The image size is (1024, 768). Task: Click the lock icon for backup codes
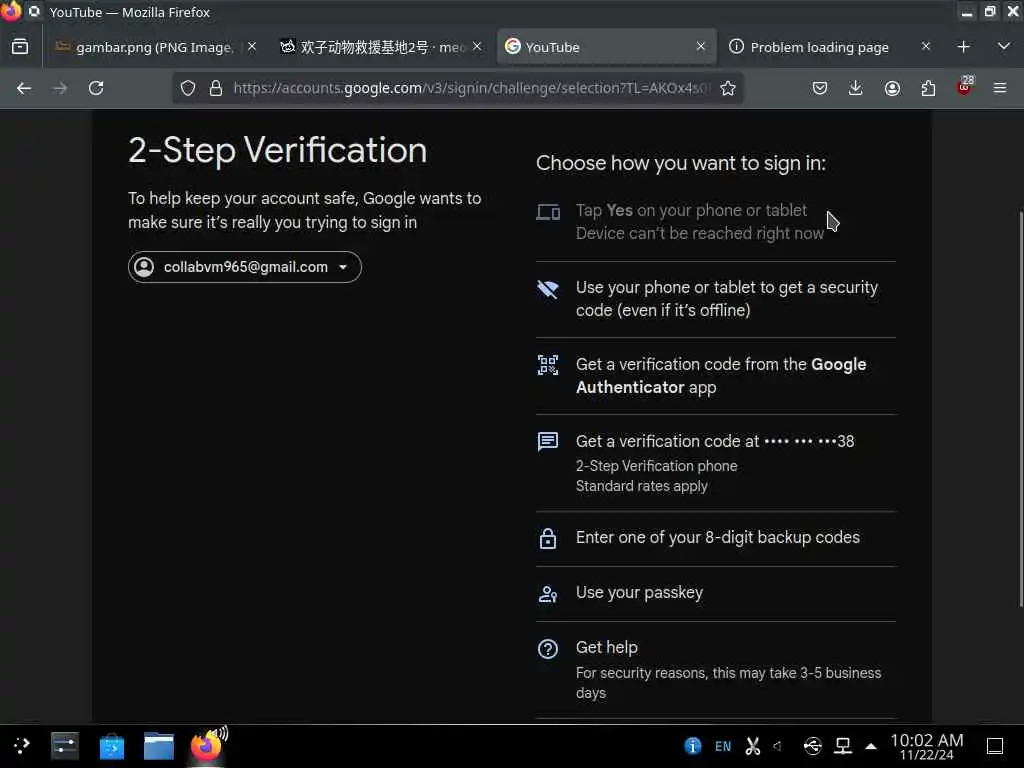pos(548,538)
